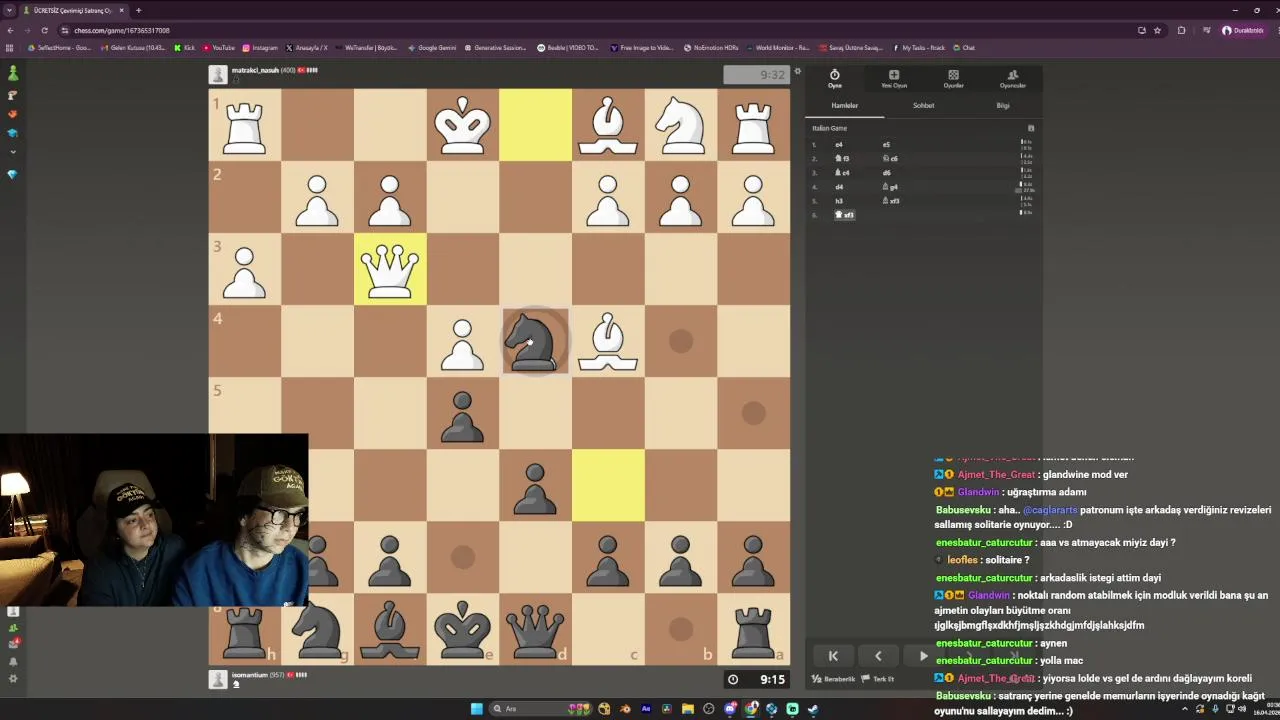Open Steam from the taskbar
The height and width of the screenshot is (720, 1280).
813,709
